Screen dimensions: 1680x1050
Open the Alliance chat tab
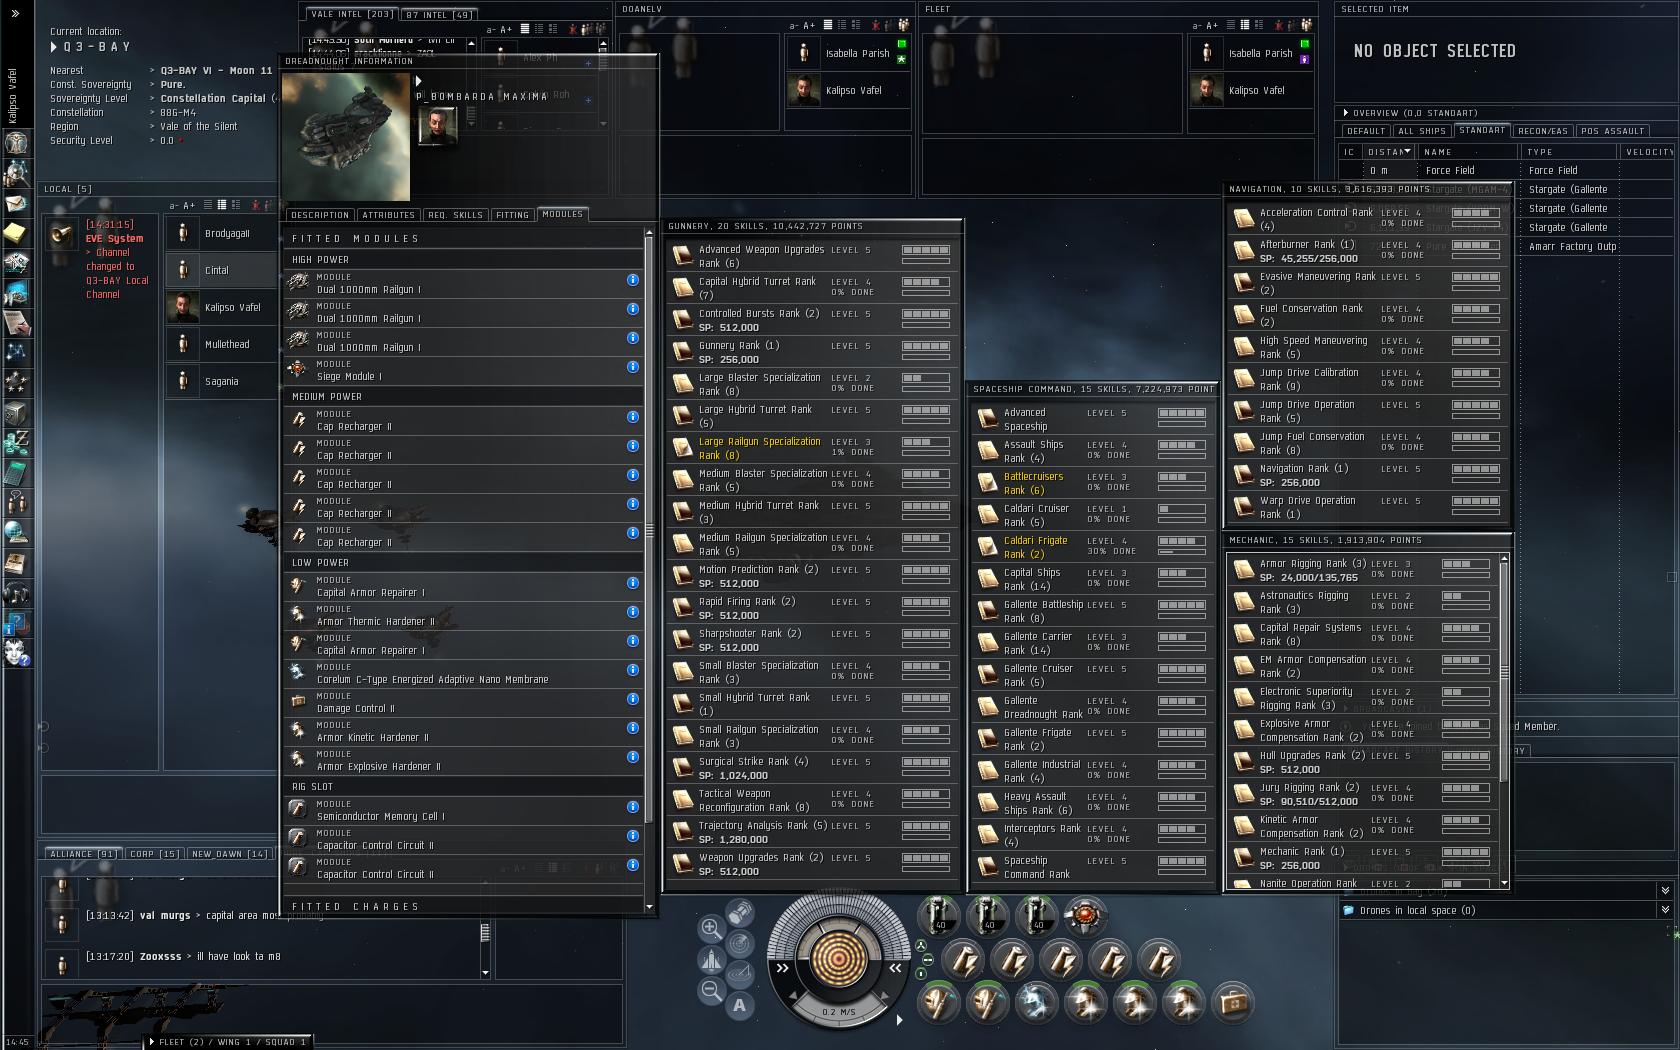click(82, 854)
